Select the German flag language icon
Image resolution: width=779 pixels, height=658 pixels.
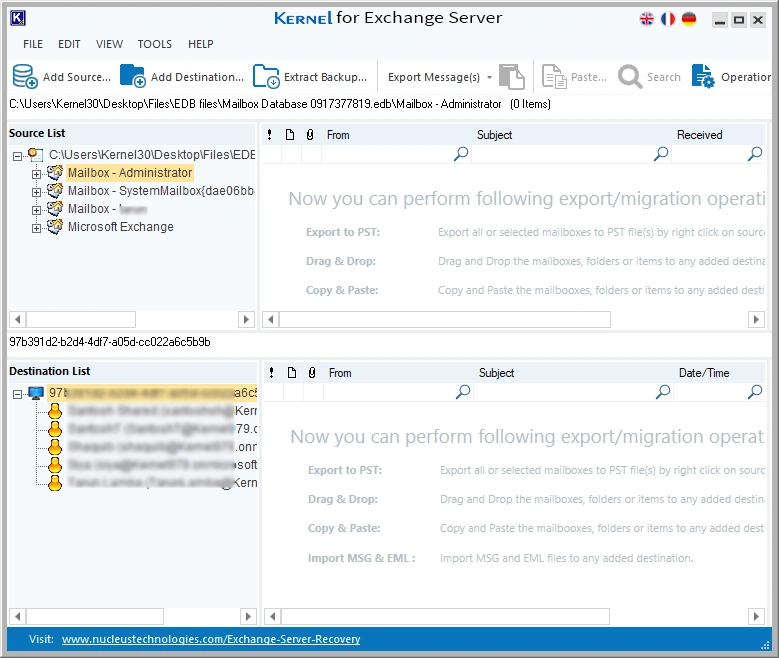[689, 19]
